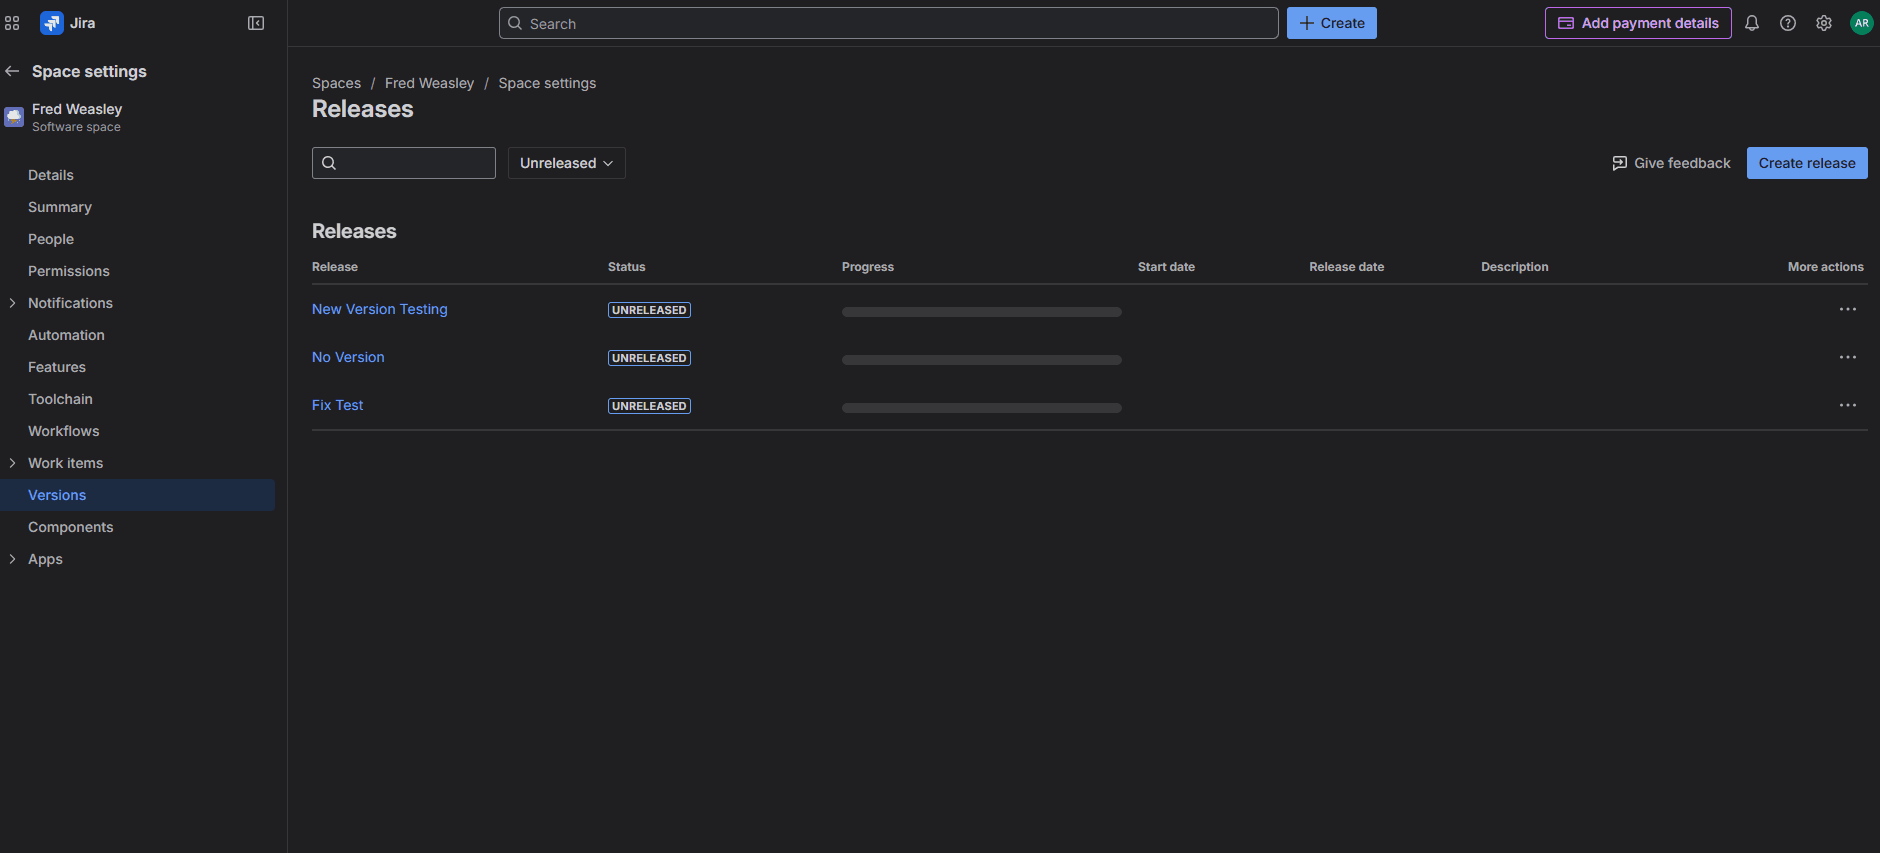
Task: Click the Jira logo icon
Action: [51, 23]
